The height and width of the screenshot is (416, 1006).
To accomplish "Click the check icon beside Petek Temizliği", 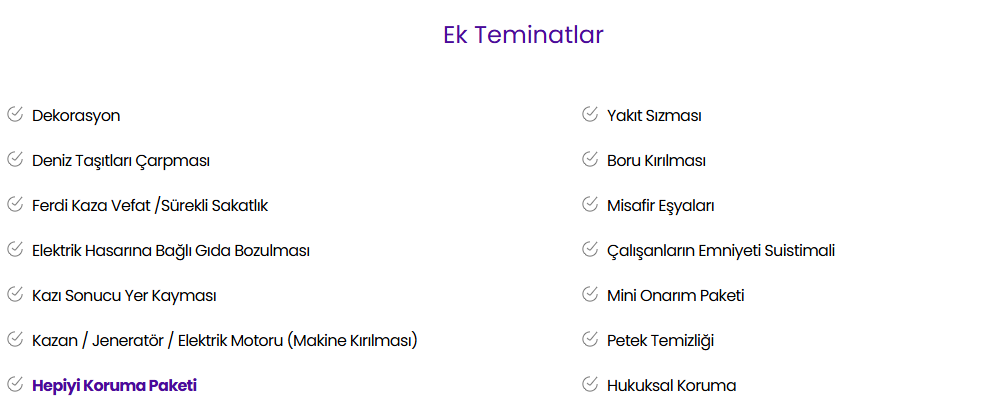I will tap(590, 339).
